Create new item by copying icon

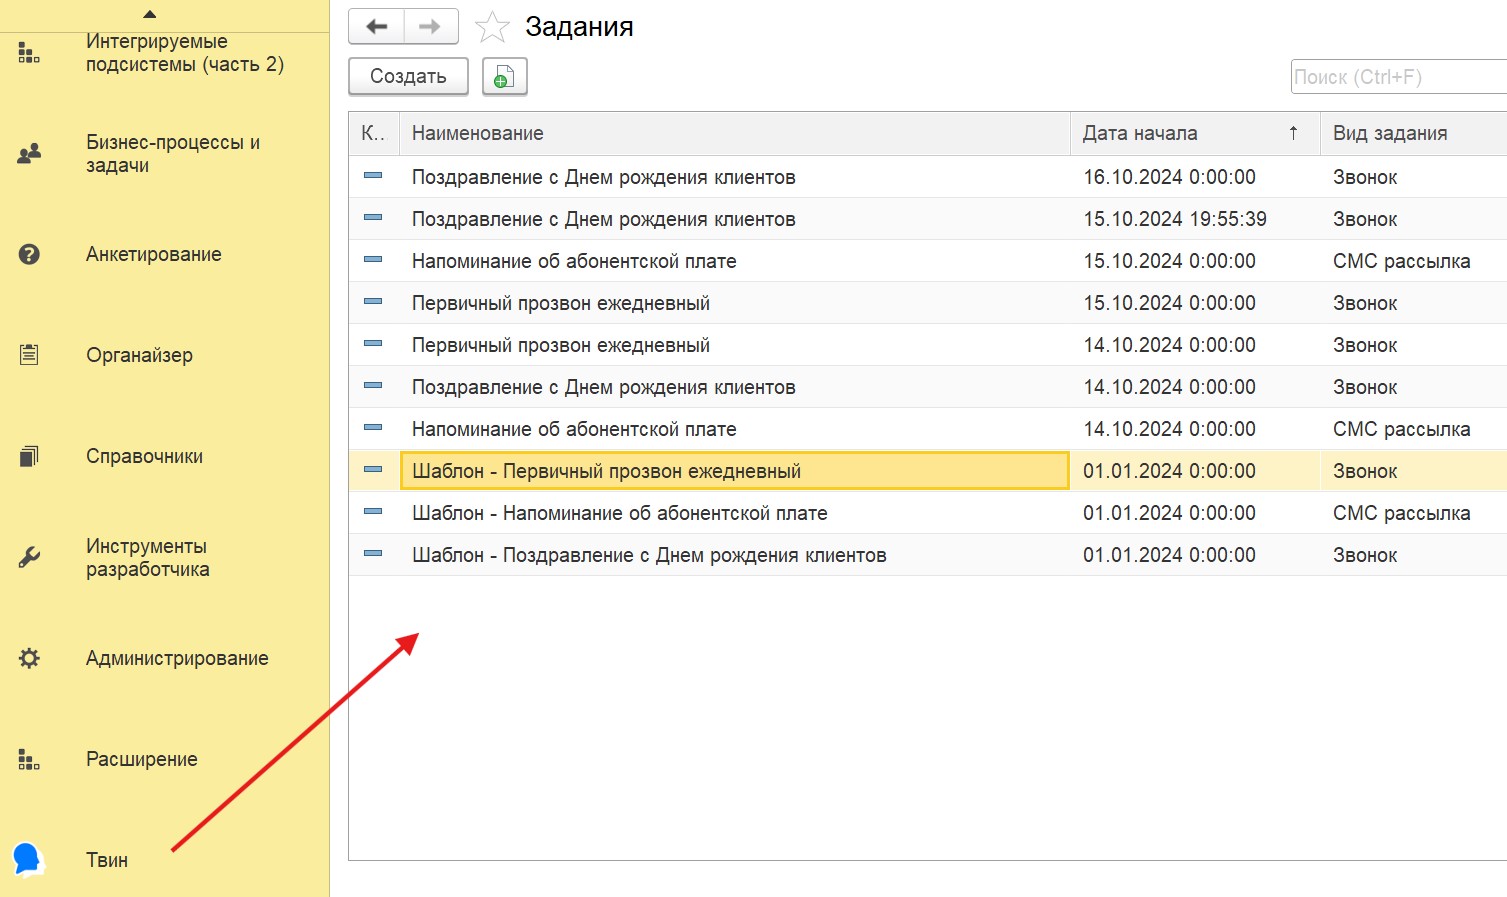pyautogui.click(x=504, y=77)
